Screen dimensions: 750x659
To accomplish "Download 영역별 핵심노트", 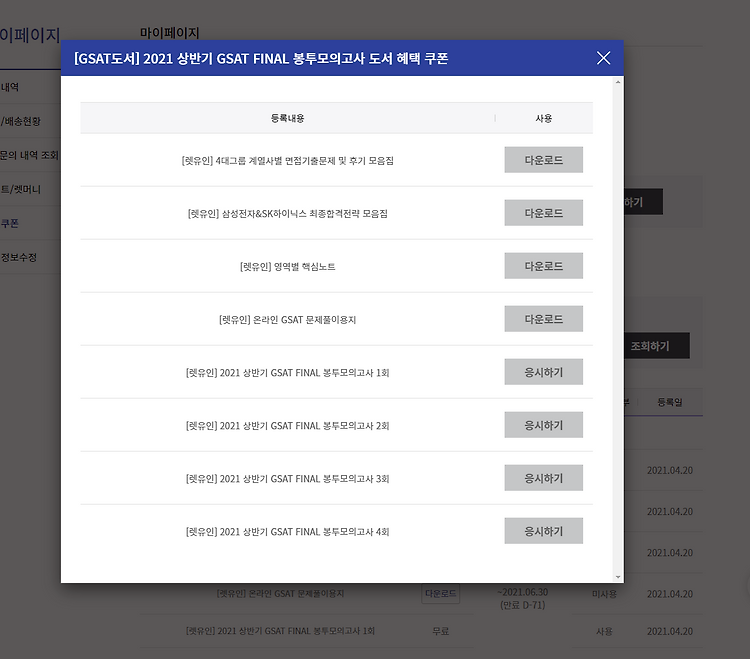I will click(543, 266).
